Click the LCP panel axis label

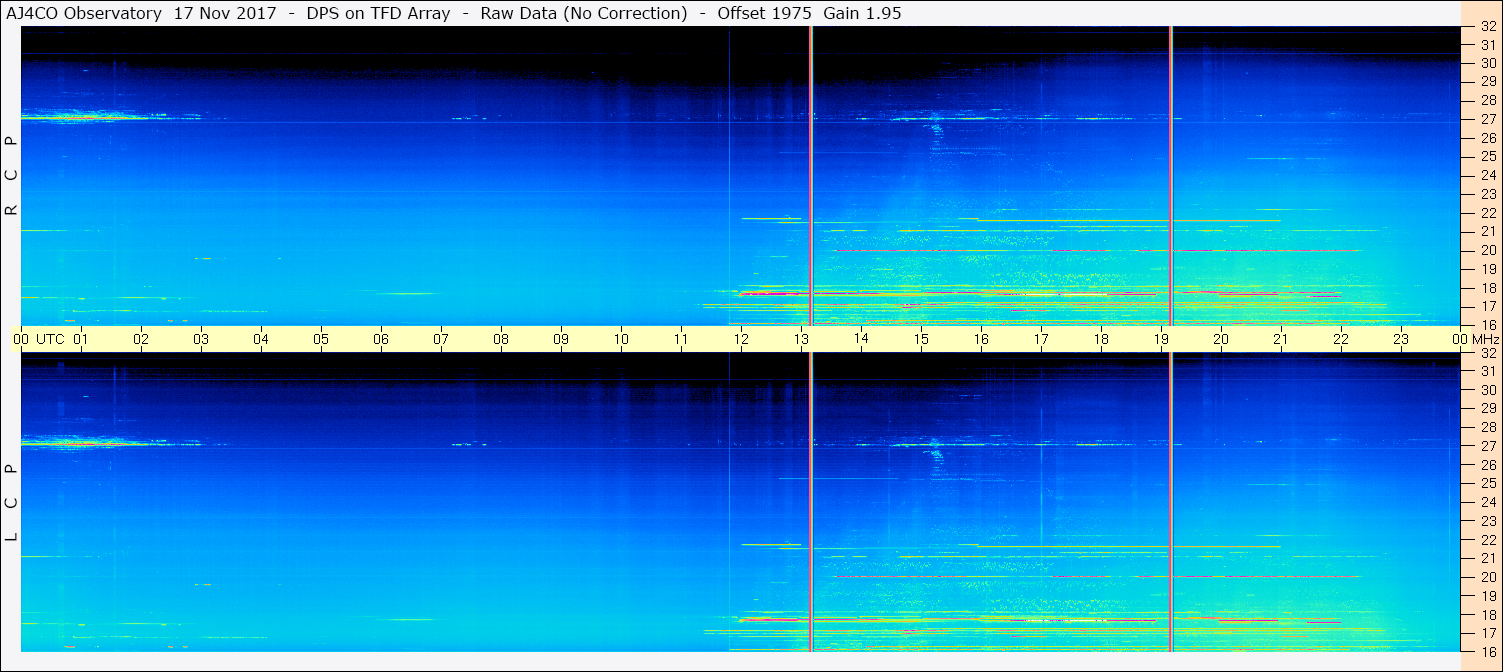pos(12,502)
